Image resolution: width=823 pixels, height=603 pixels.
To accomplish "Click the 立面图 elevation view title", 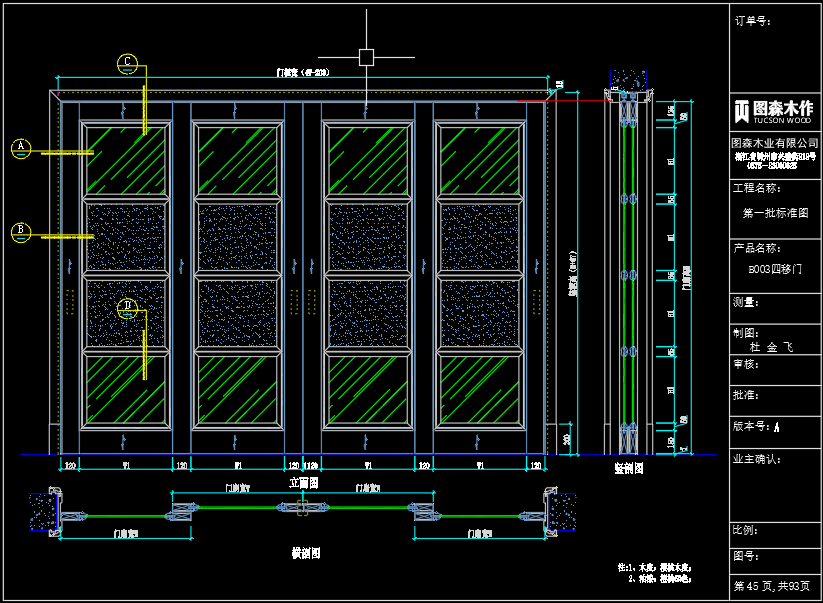I will pos(302,482).
